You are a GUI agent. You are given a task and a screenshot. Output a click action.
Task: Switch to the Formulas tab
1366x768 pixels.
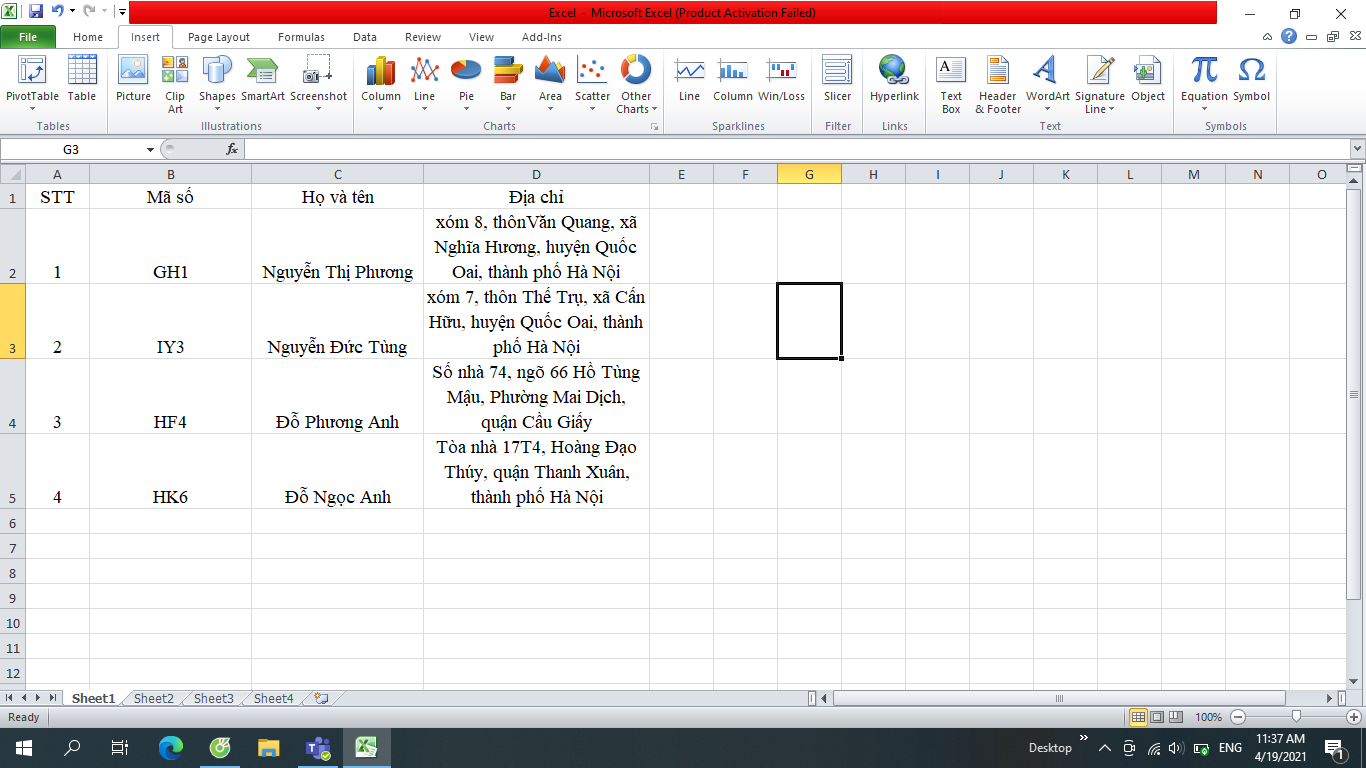click(x=301, y=37)
